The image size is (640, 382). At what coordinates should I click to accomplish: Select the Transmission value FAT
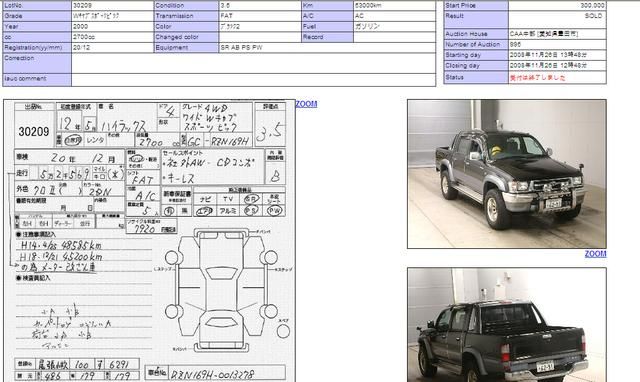click(226, 16)
